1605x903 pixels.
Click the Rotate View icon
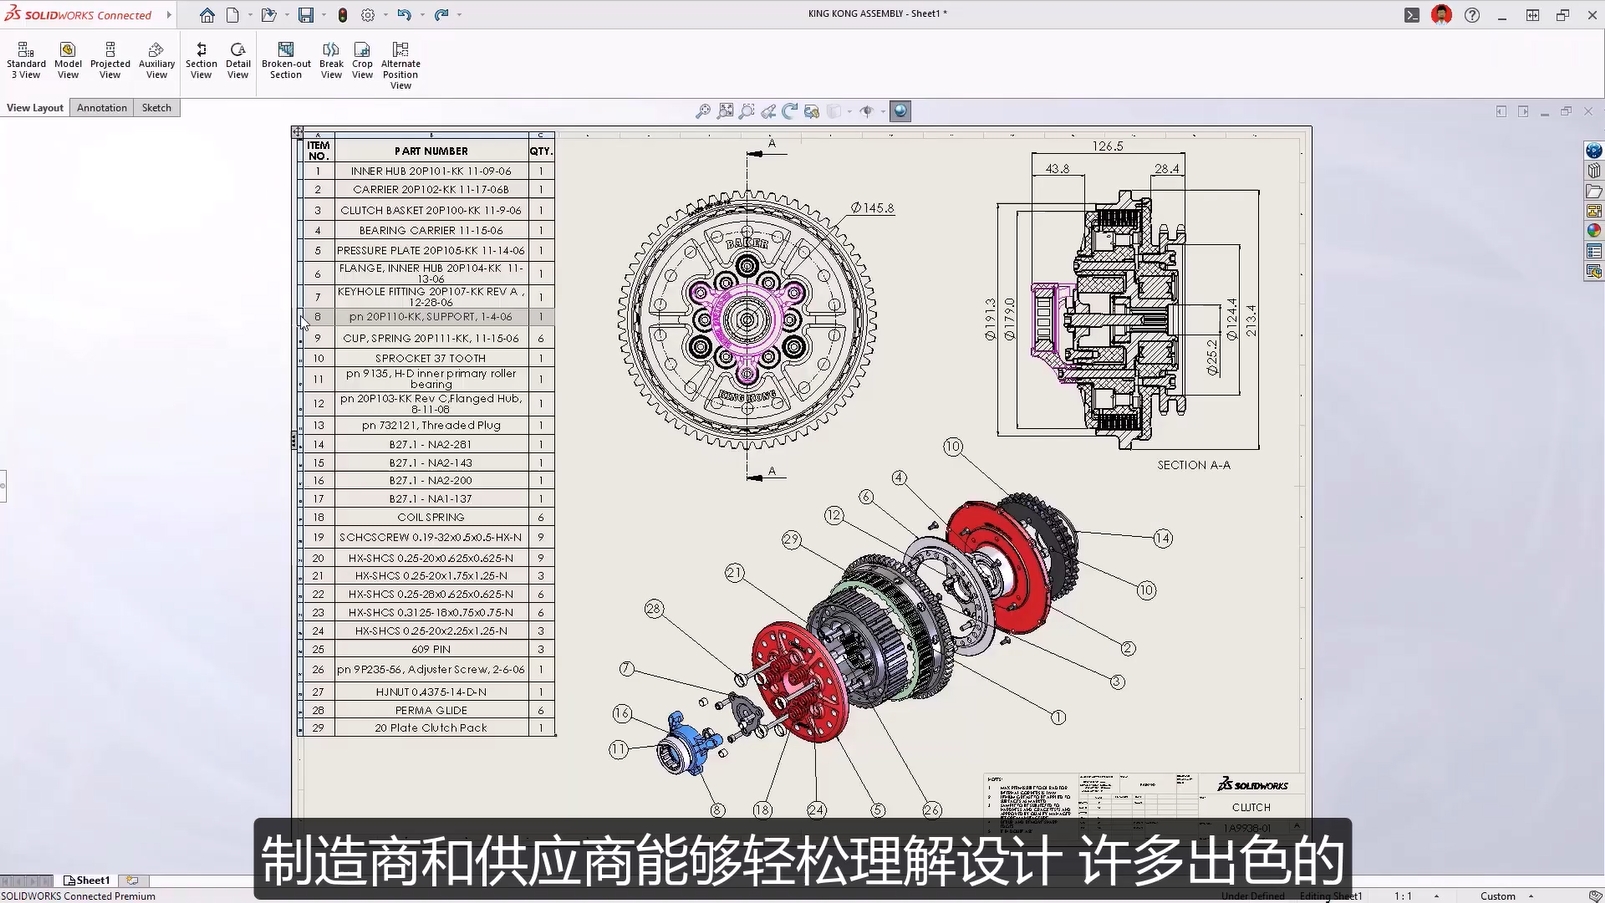click(789, 111)
